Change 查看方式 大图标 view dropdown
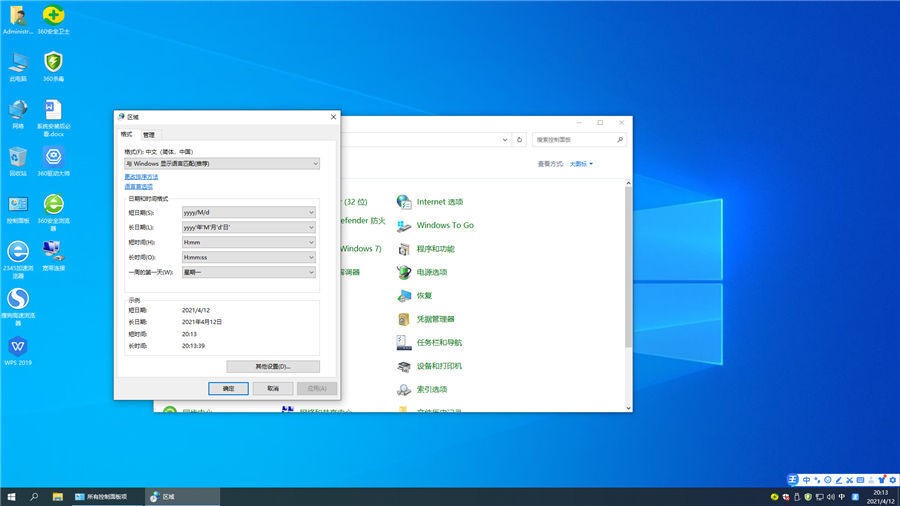The width and height of the screenshot is (900, 506). [581, 164]
